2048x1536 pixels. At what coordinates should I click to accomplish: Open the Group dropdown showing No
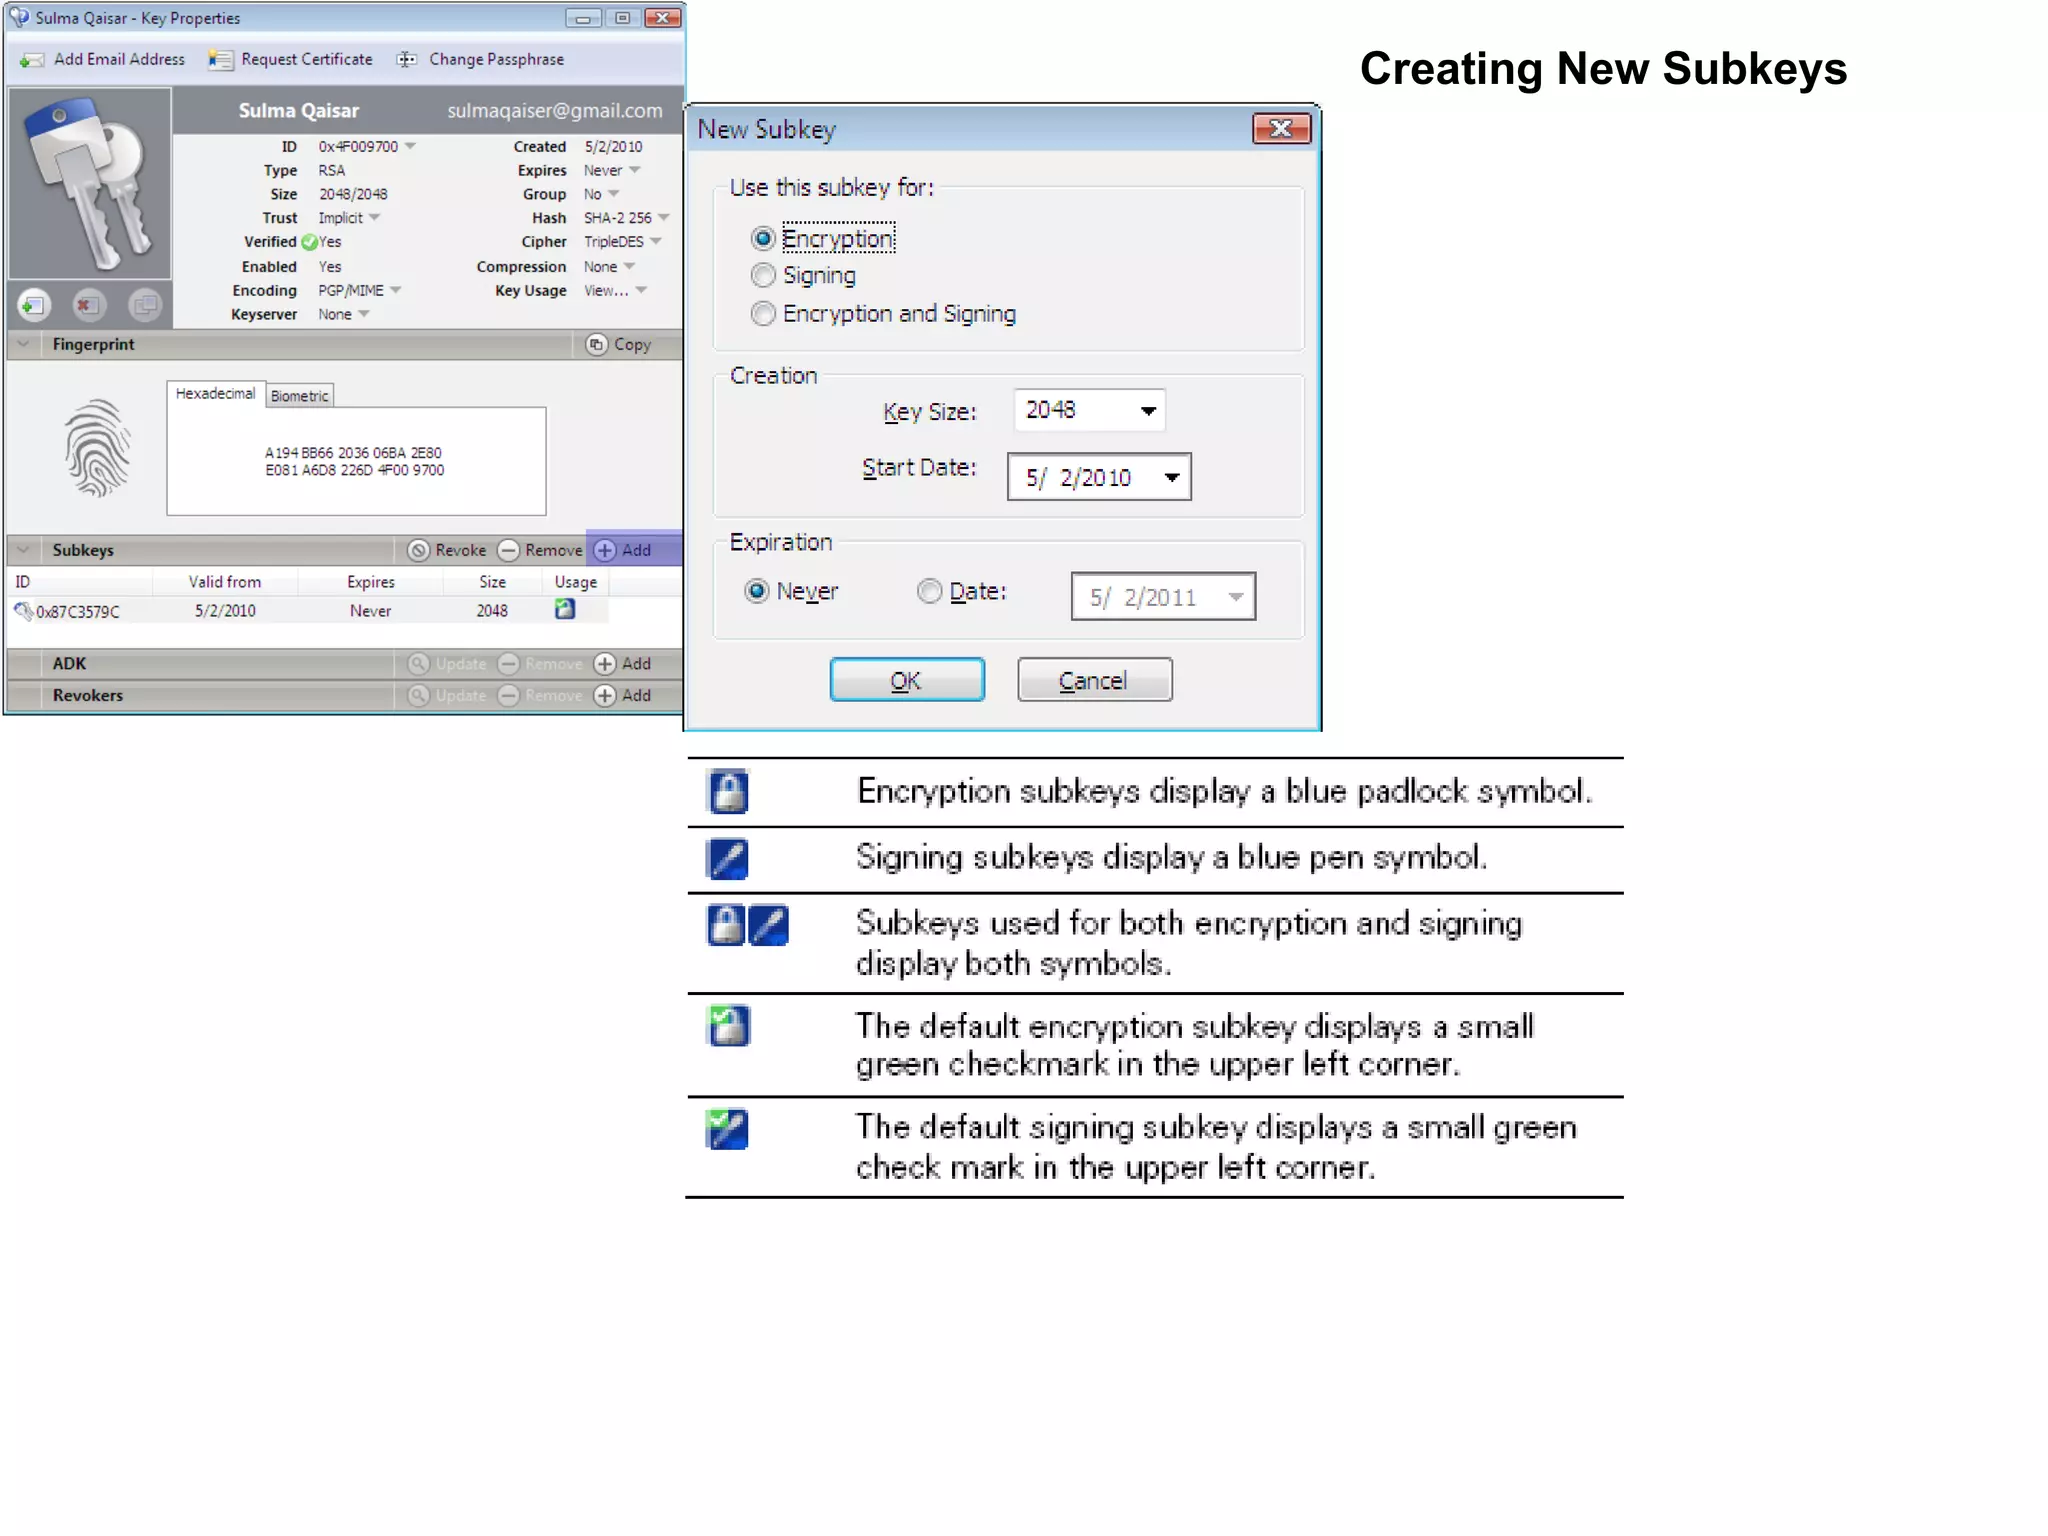pos(613,194)
